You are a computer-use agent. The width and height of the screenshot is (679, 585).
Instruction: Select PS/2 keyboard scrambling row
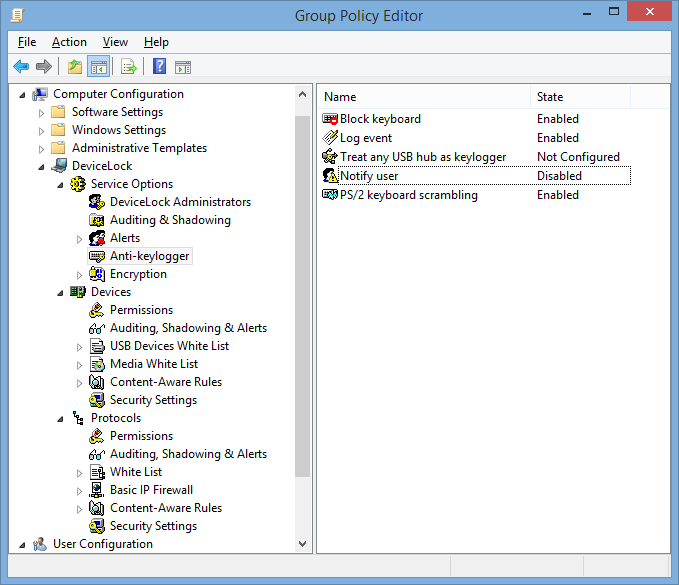tap(475, 195)
